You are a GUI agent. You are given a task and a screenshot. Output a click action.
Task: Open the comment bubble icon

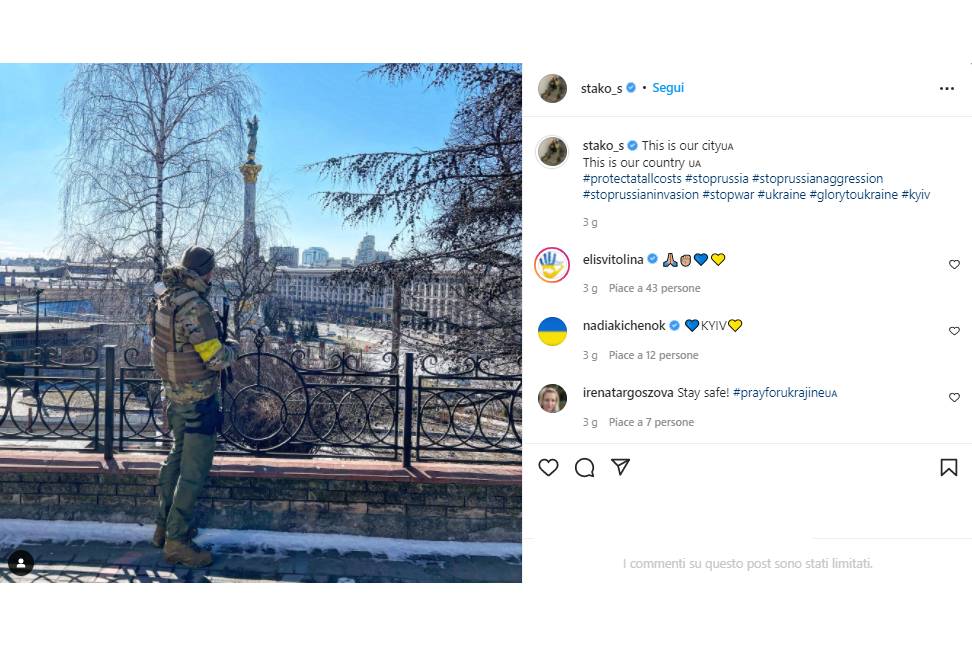tap(585, 467)
